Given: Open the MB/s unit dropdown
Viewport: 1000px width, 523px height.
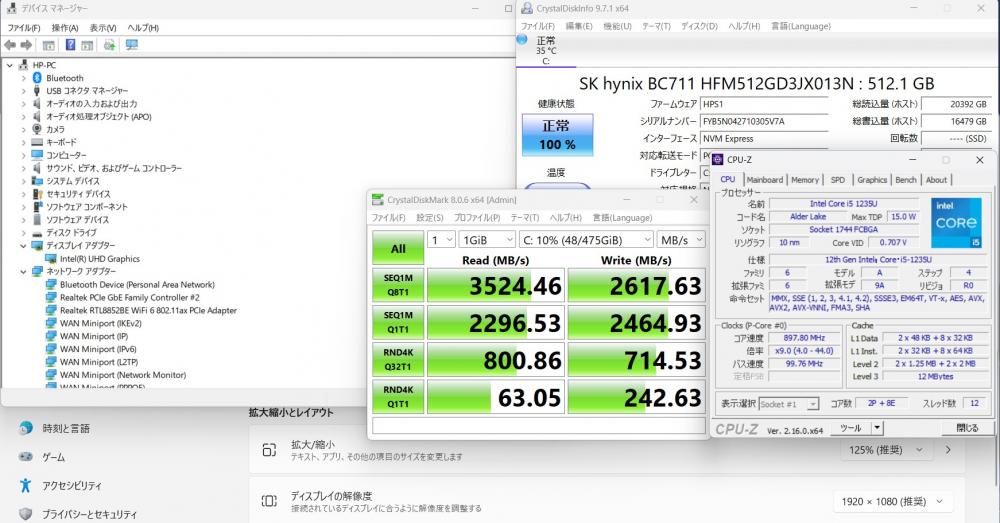Looking at the screenshot, I should (x=680, y=240).
